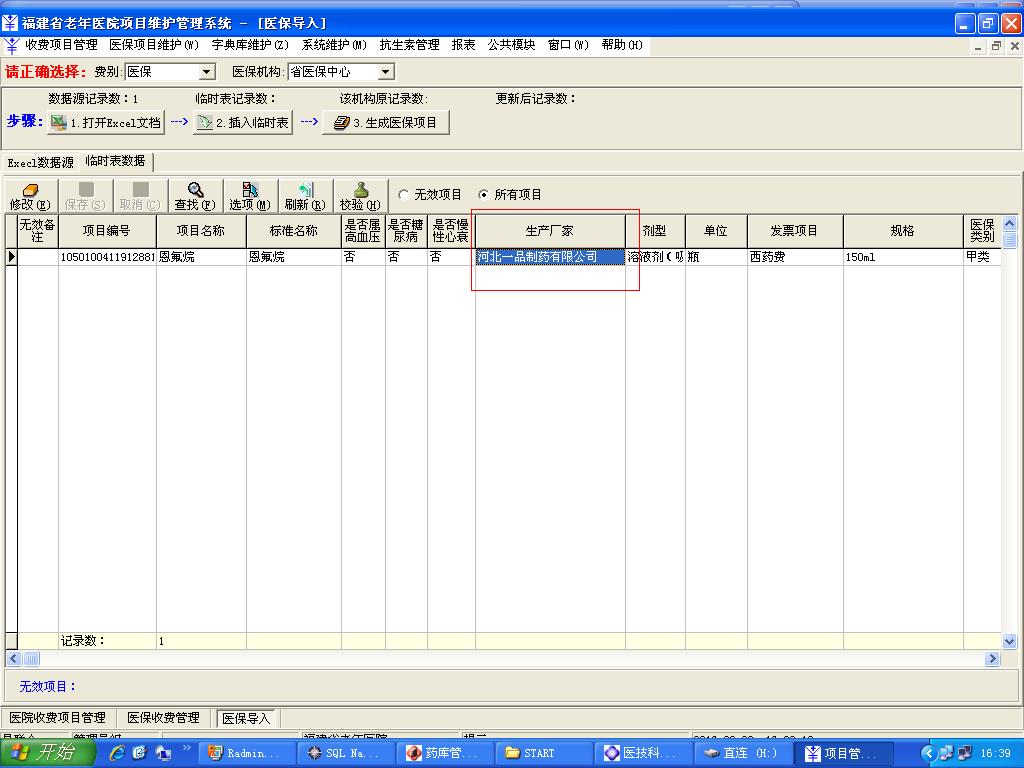The width and height of the screenshot is (1024, 768).
Task: Expand the 费别 医保 dropdown
Action: click(206, 72)
